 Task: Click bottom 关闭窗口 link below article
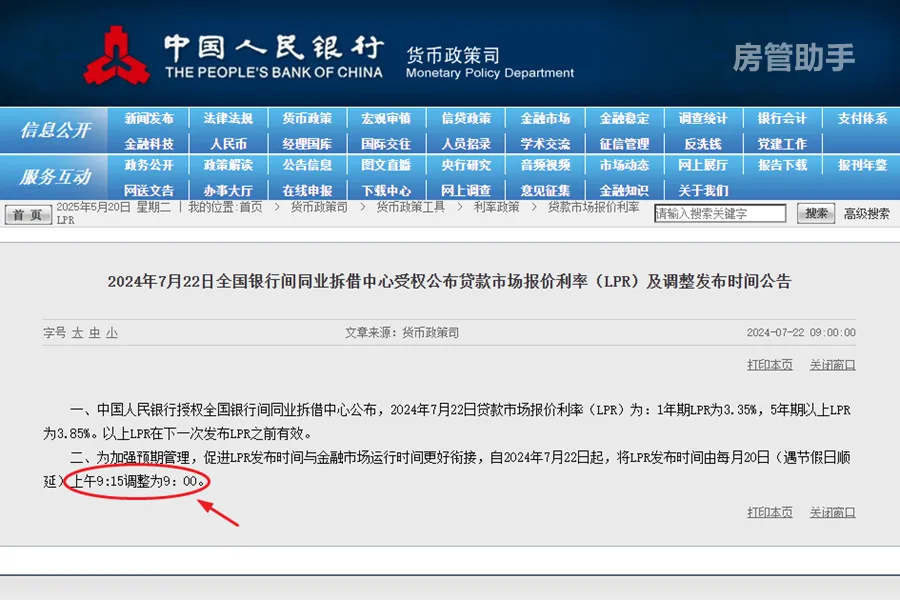tap(832, 512)
